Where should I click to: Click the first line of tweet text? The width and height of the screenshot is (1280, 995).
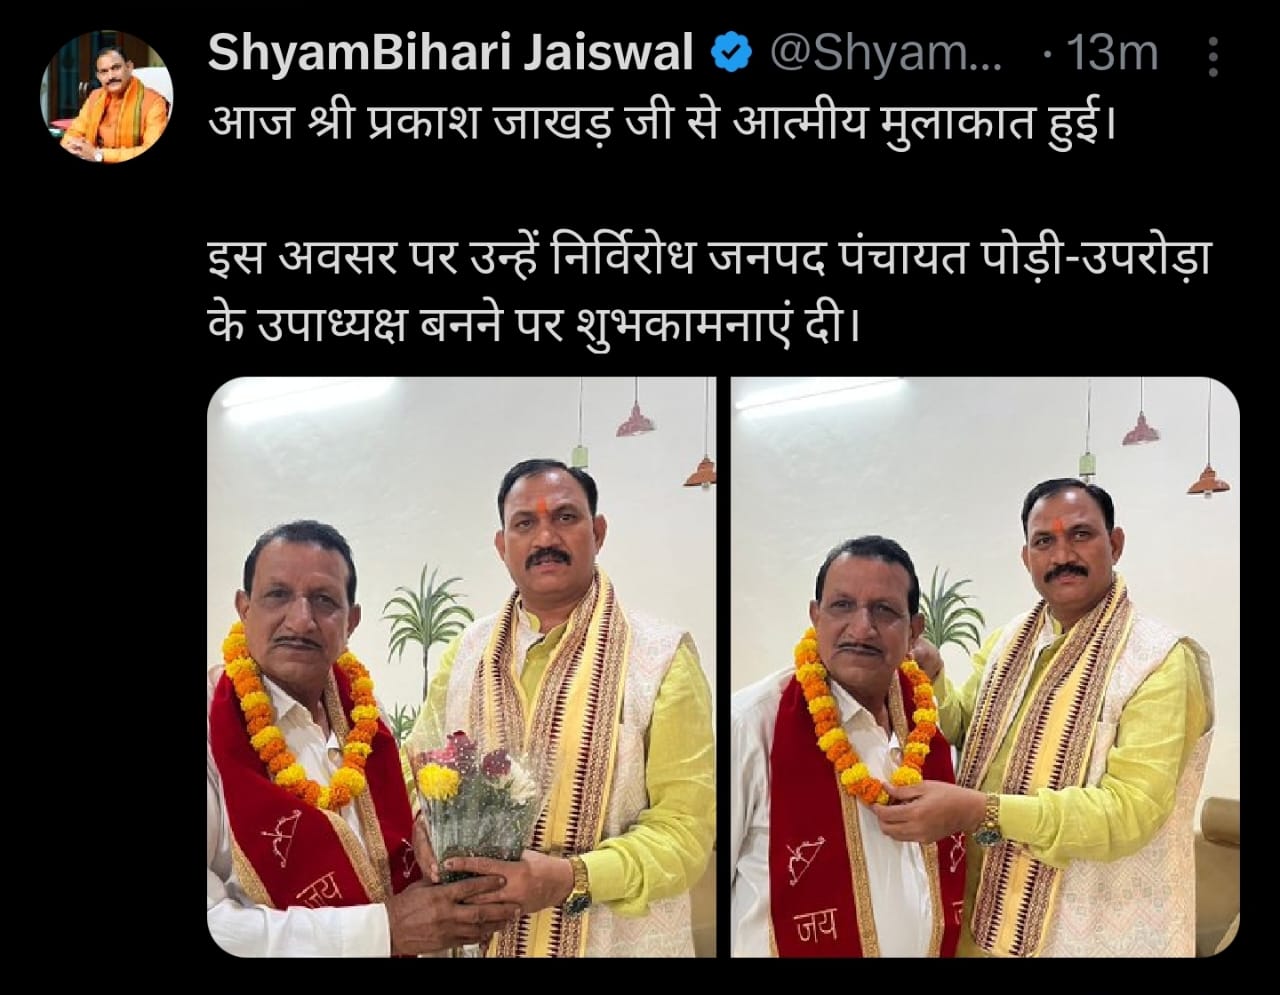[x=661, y=128]
